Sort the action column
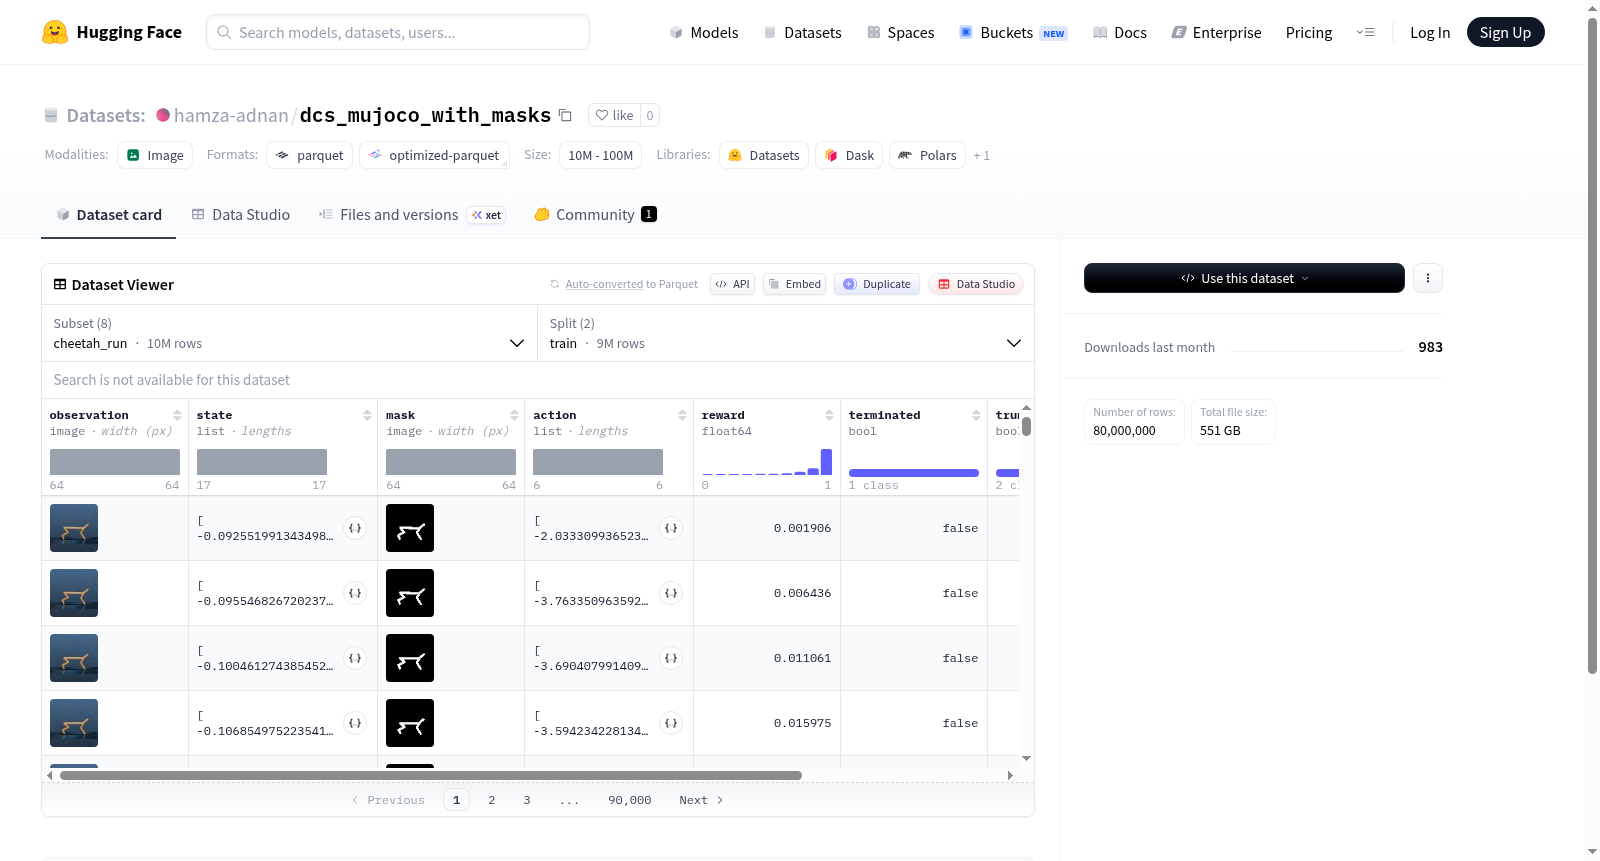 (x=682, y=415)
